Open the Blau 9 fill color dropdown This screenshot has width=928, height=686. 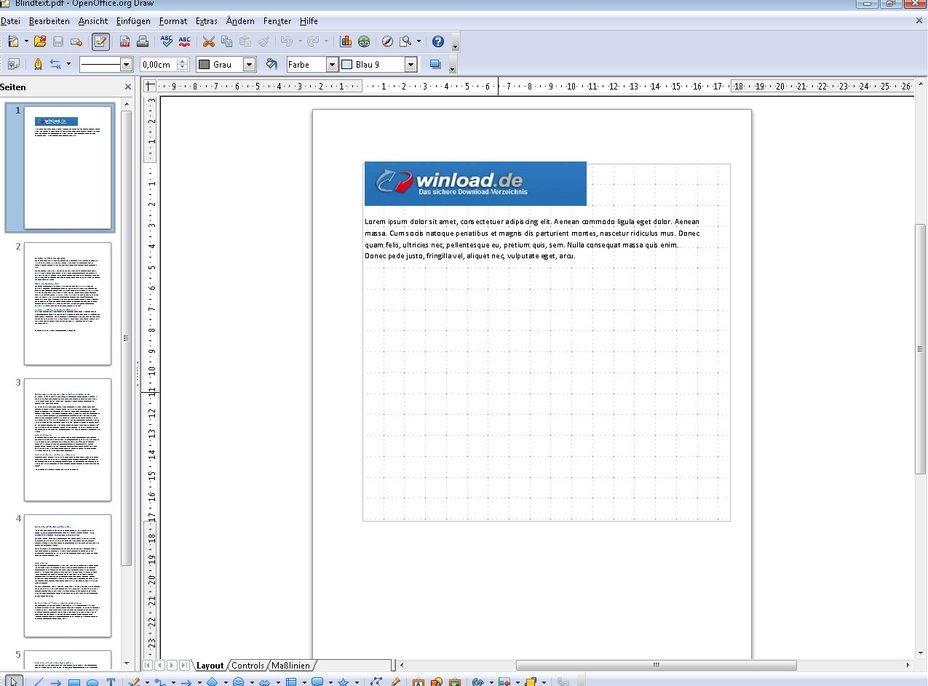[411, 65]
